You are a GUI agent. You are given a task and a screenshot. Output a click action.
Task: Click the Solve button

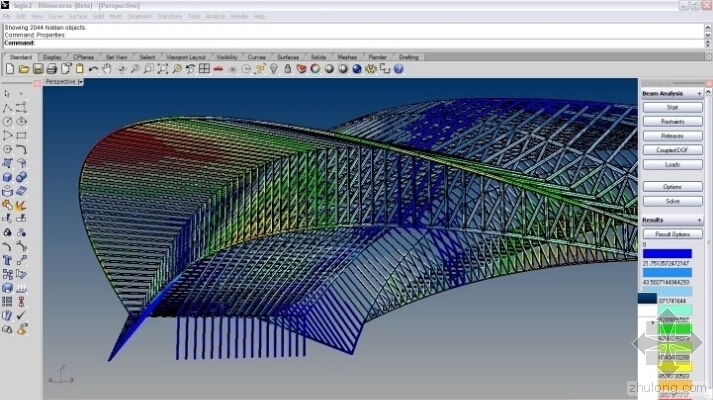tap(670, 201)
